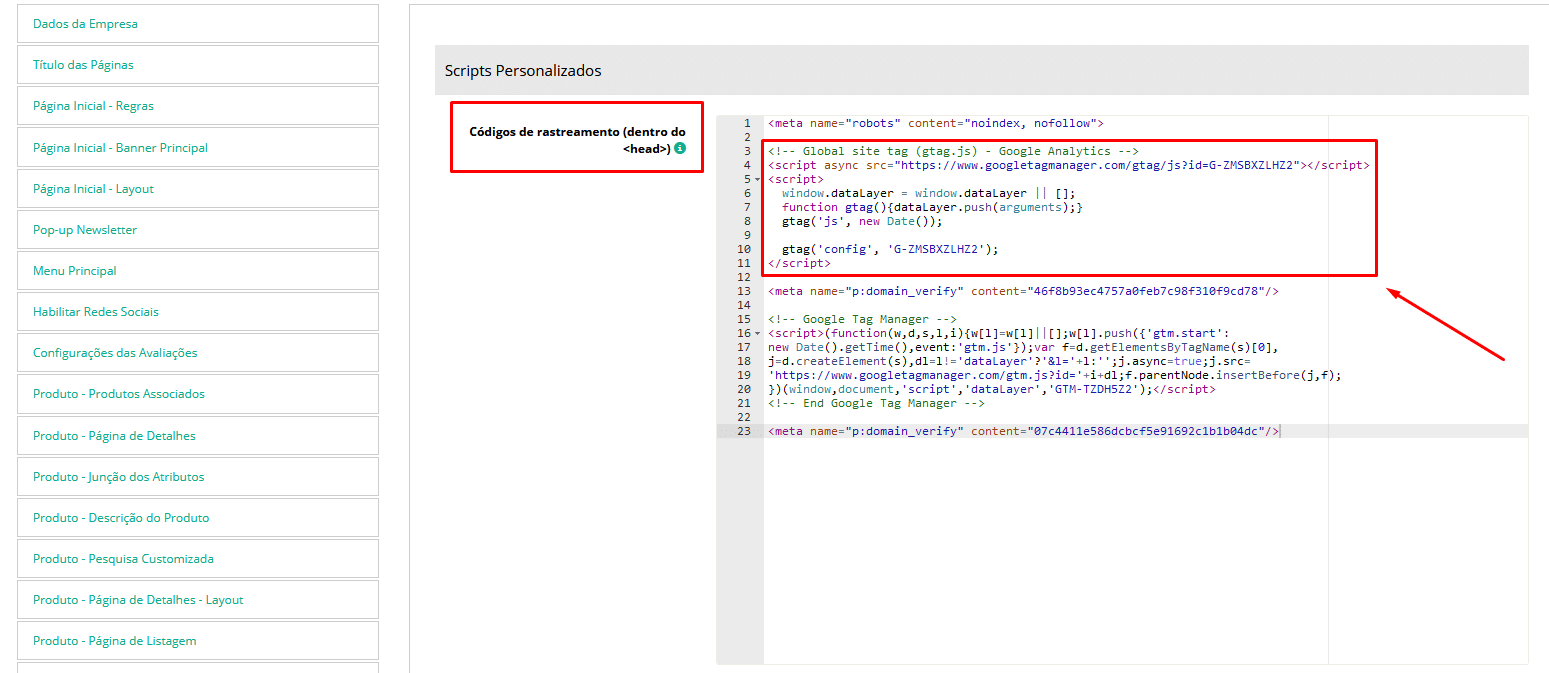The height and width of the screenshot is (673, 1549).
Task: Select Produto - Pesquisa Customizada
Action: click(198, 558)
